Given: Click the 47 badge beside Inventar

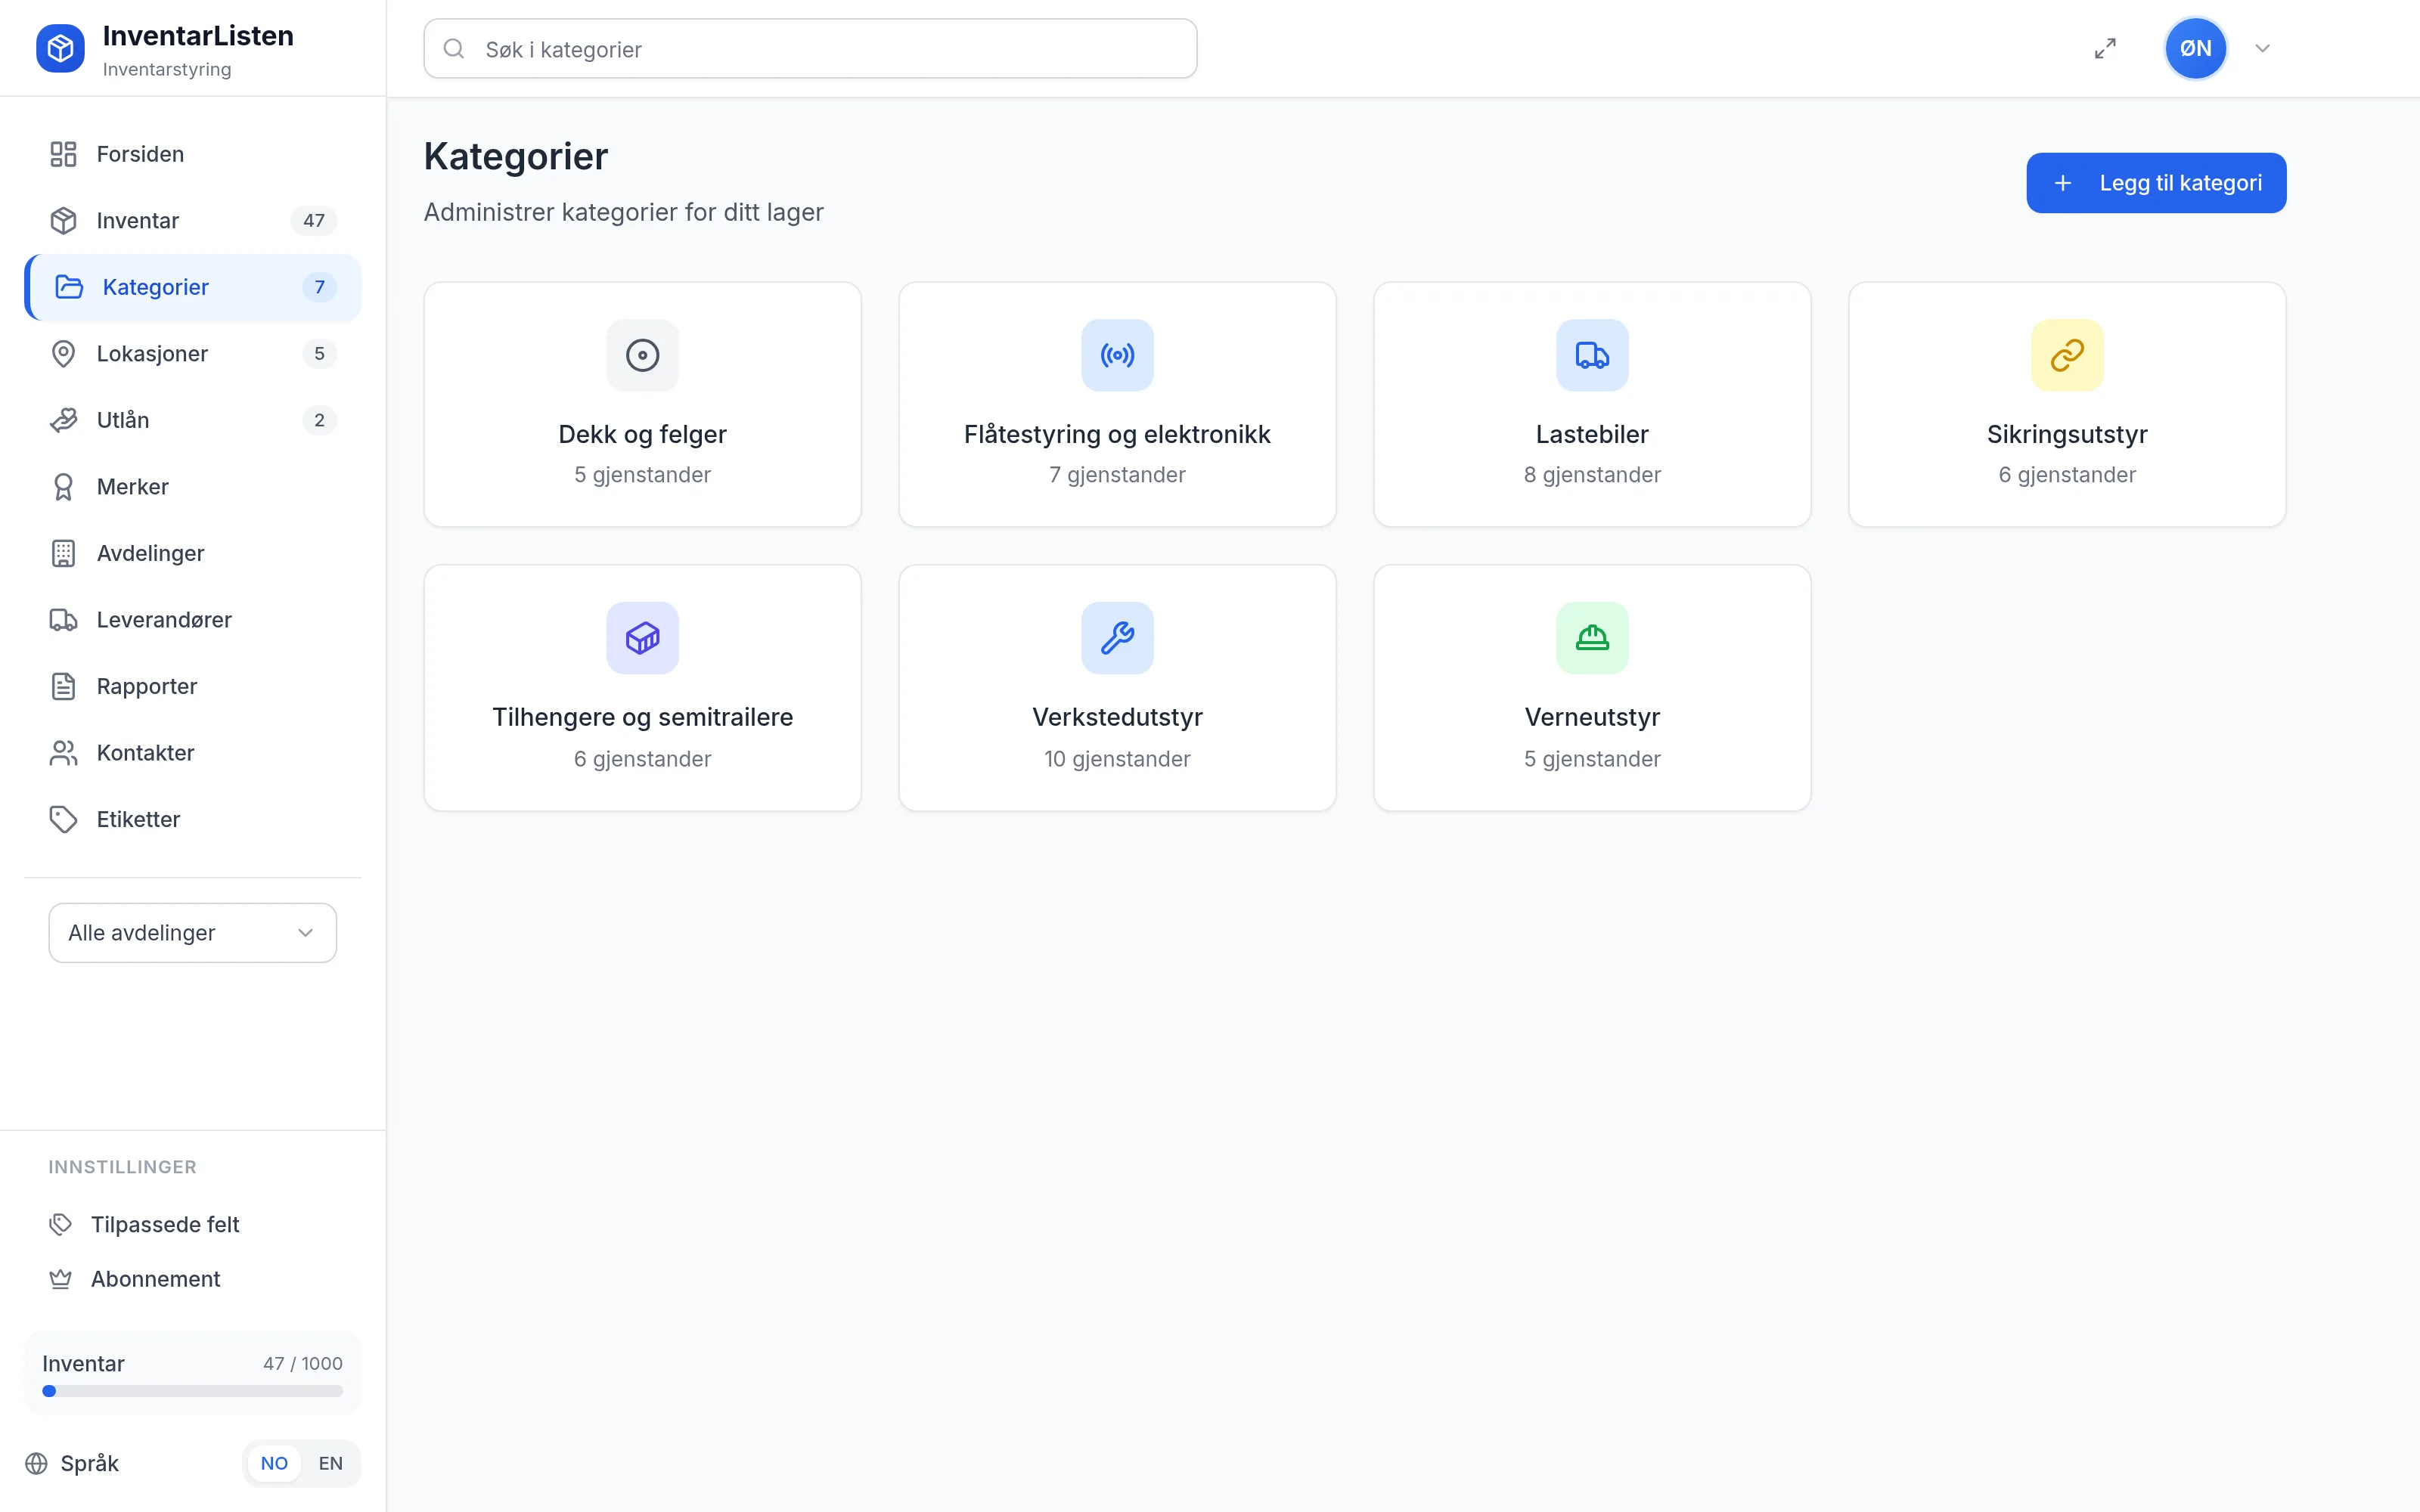Looking at the screenshot, I should [x=314, y=221].
